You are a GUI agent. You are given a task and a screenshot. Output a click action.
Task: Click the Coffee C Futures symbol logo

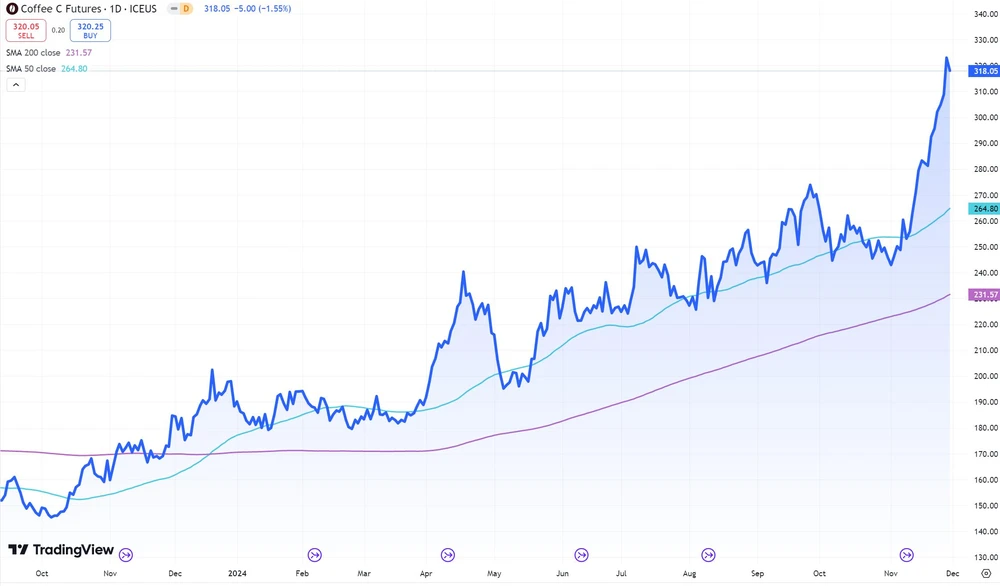point(10,8)
